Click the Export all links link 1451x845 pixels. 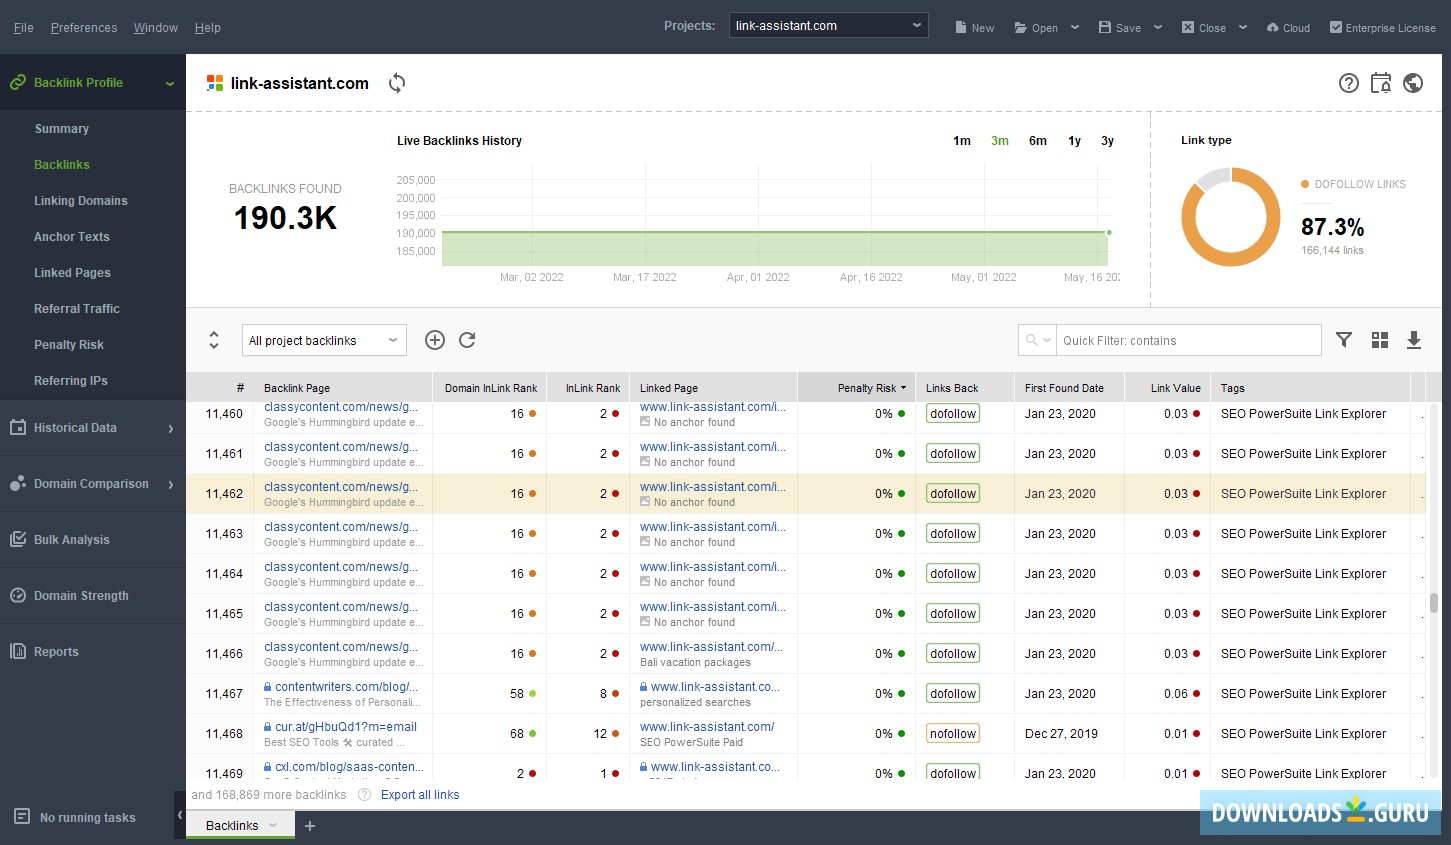coord(420,795)
